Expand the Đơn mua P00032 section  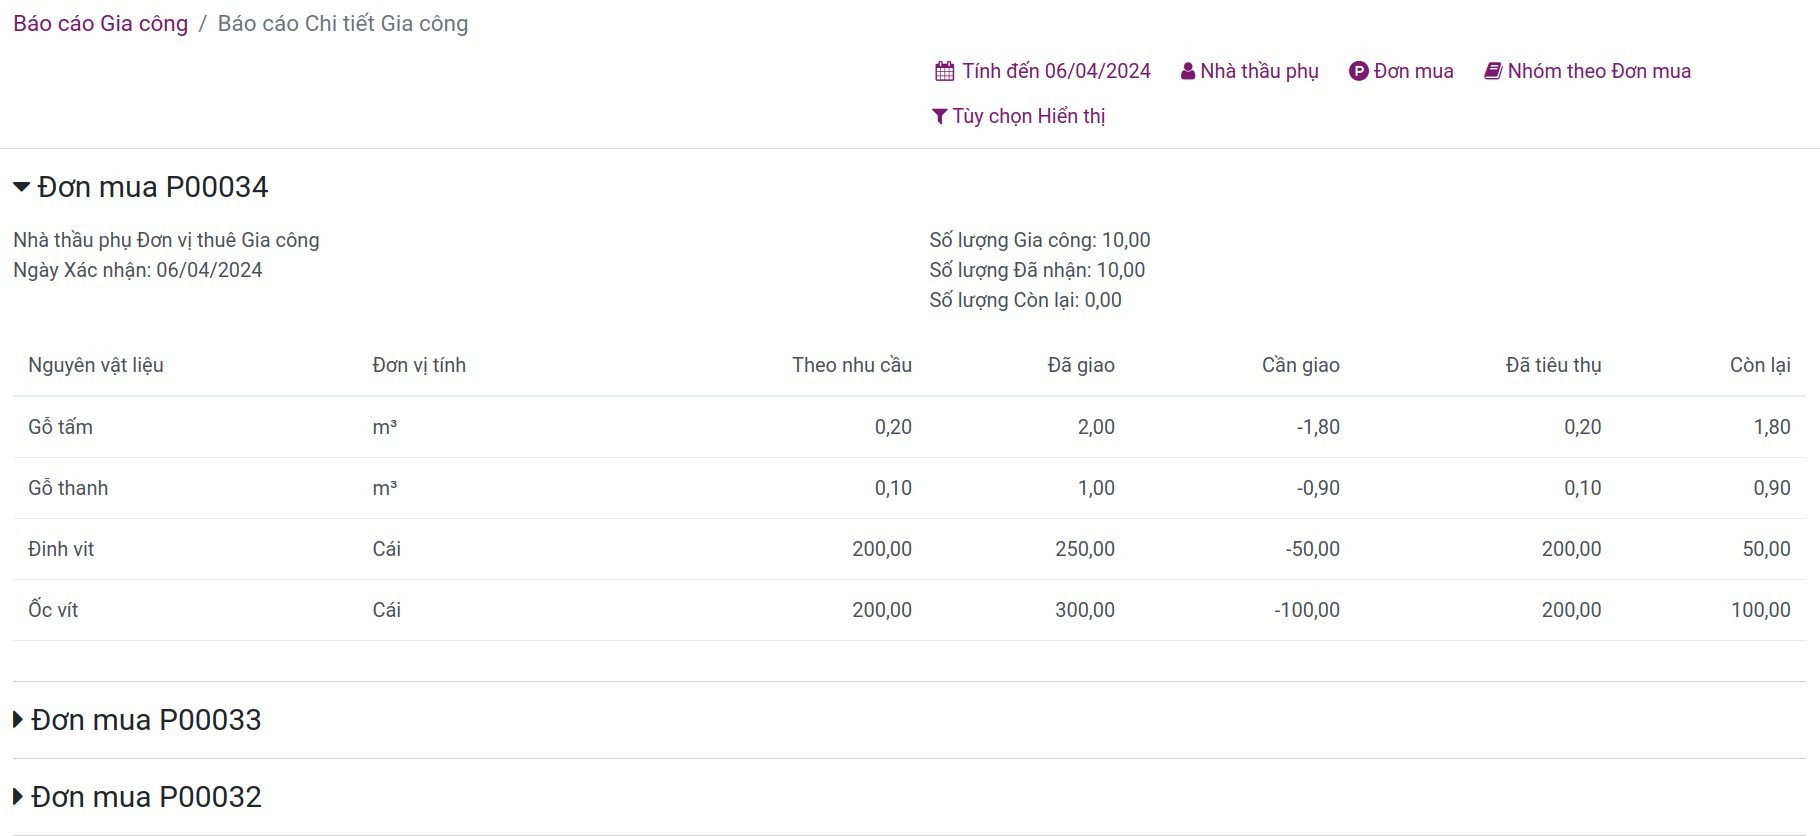(x=18, y=797)
